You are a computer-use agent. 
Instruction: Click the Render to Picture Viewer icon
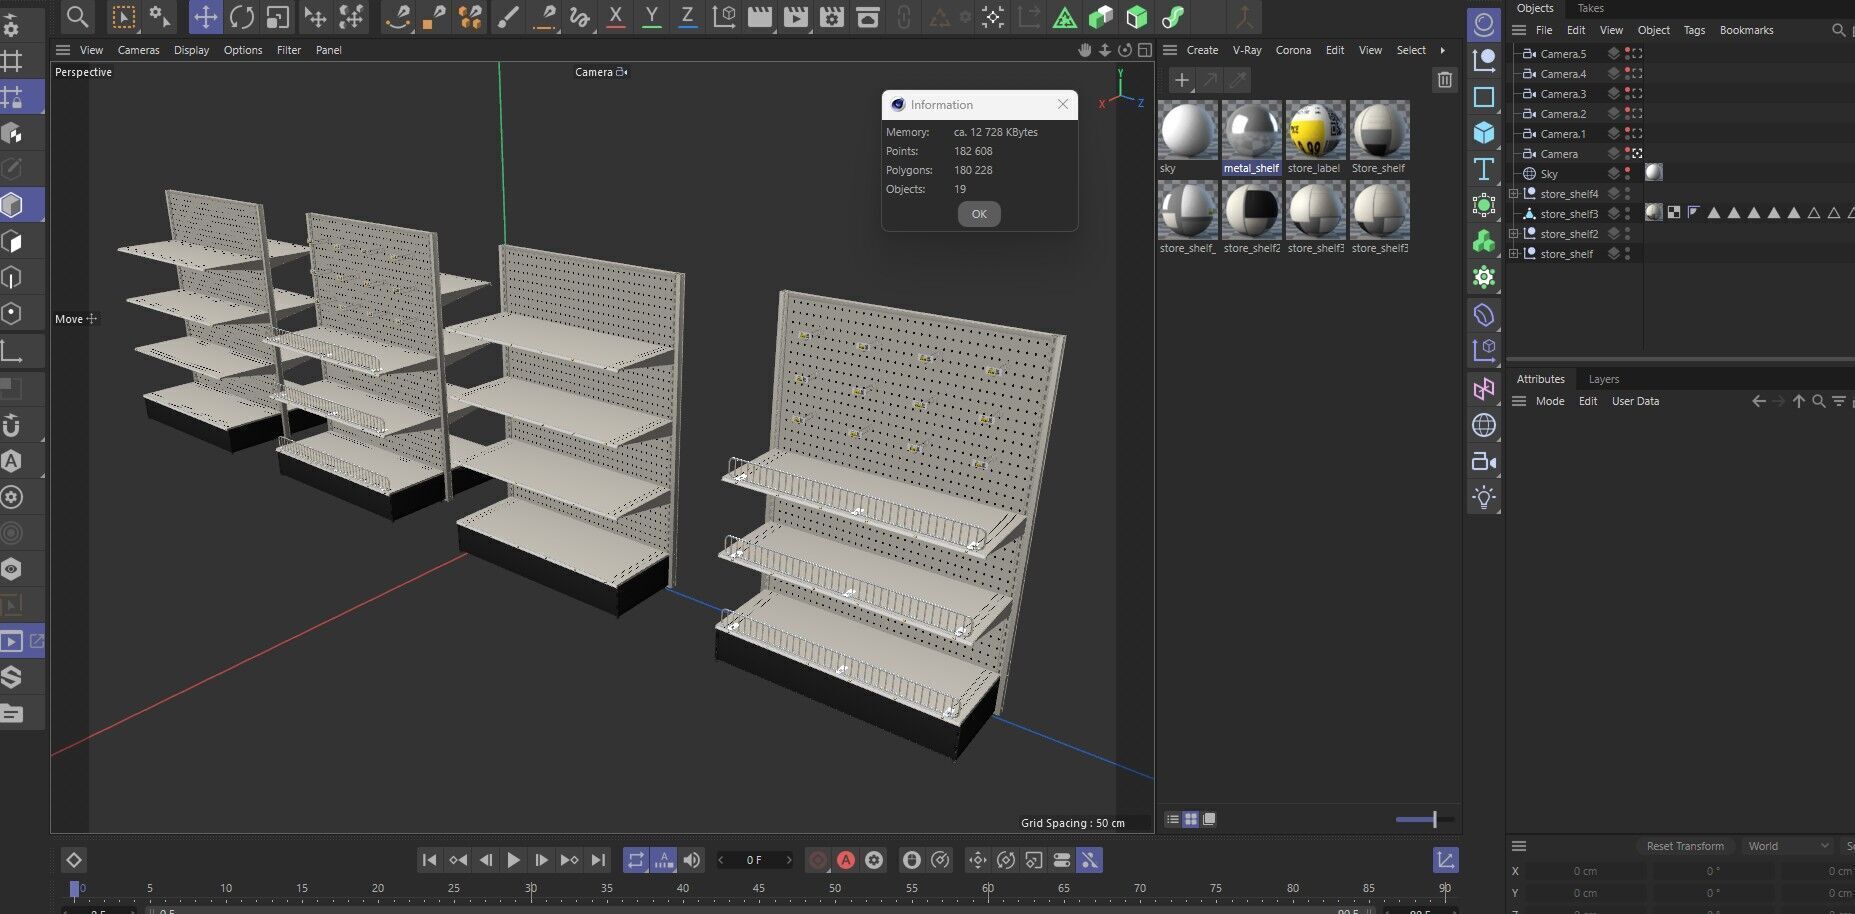[x=796, y=17]
